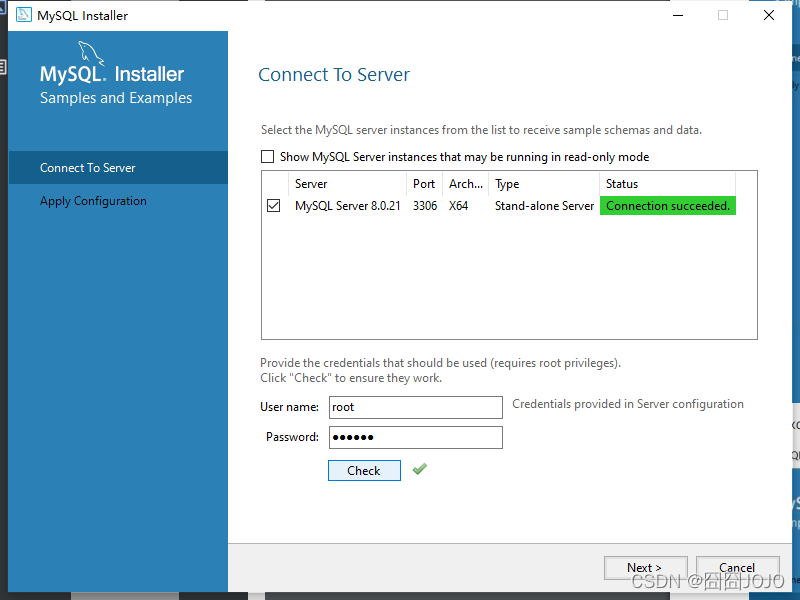Screen dimensions: 800x600
Task: Focus the Password input field
Action: coord(416,437)
